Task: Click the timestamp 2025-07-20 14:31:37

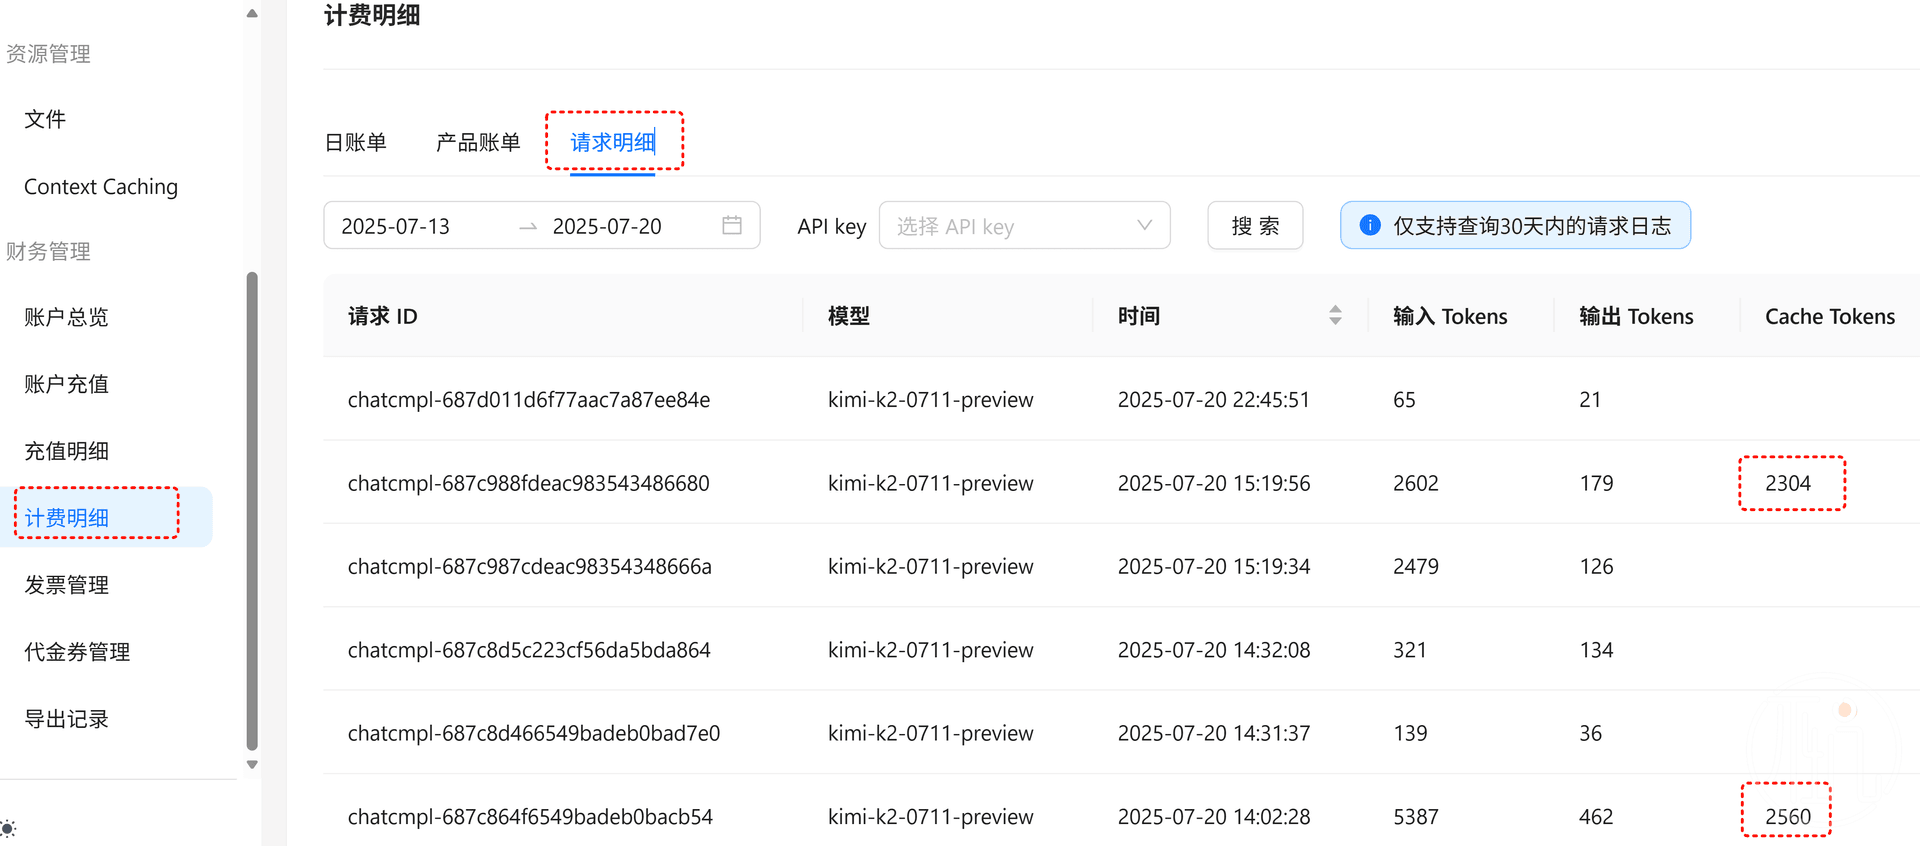Action: coord(1214,733)
